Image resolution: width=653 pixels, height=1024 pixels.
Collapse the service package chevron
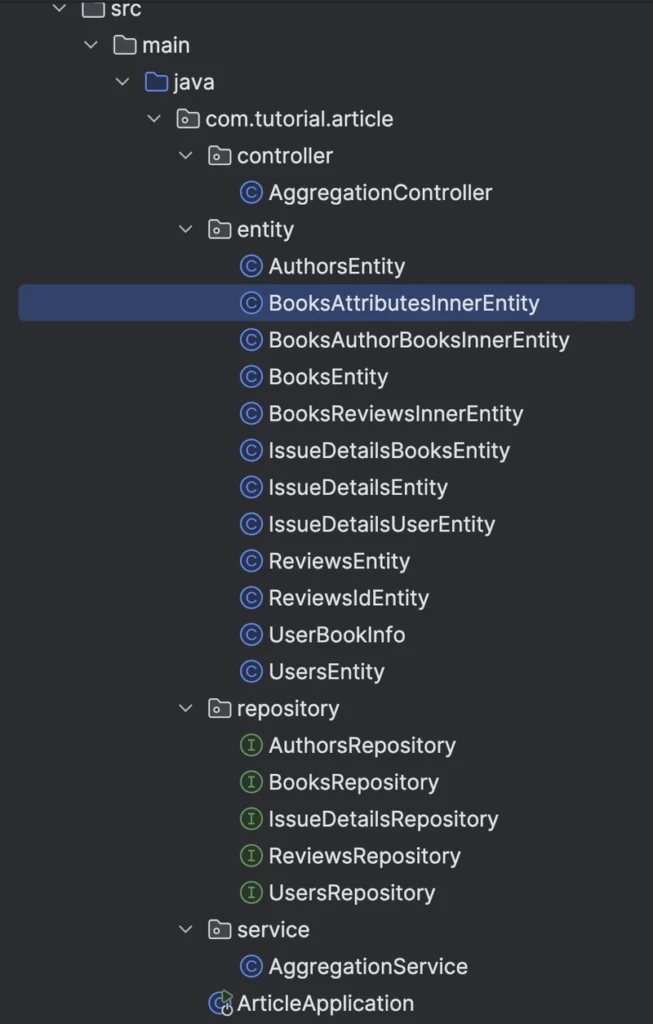tap(186, 930)
